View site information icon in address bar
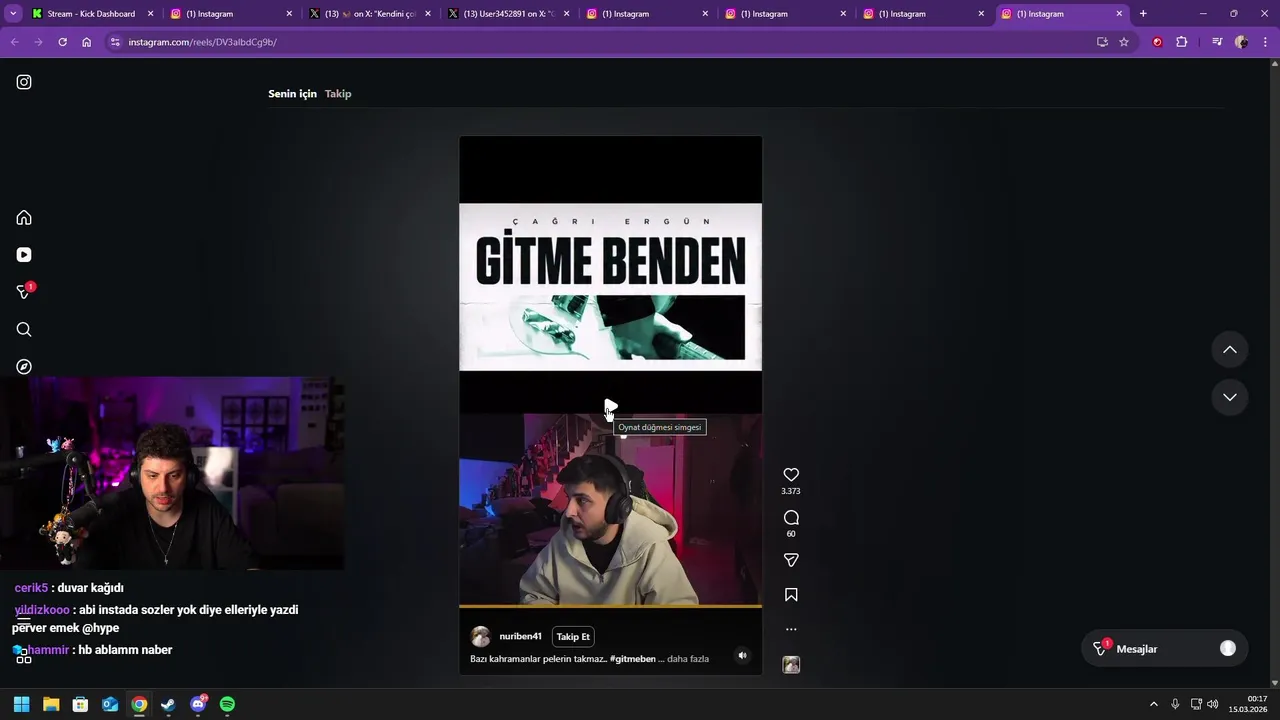Screen dimensions: 1280x720 click(115, 42)
